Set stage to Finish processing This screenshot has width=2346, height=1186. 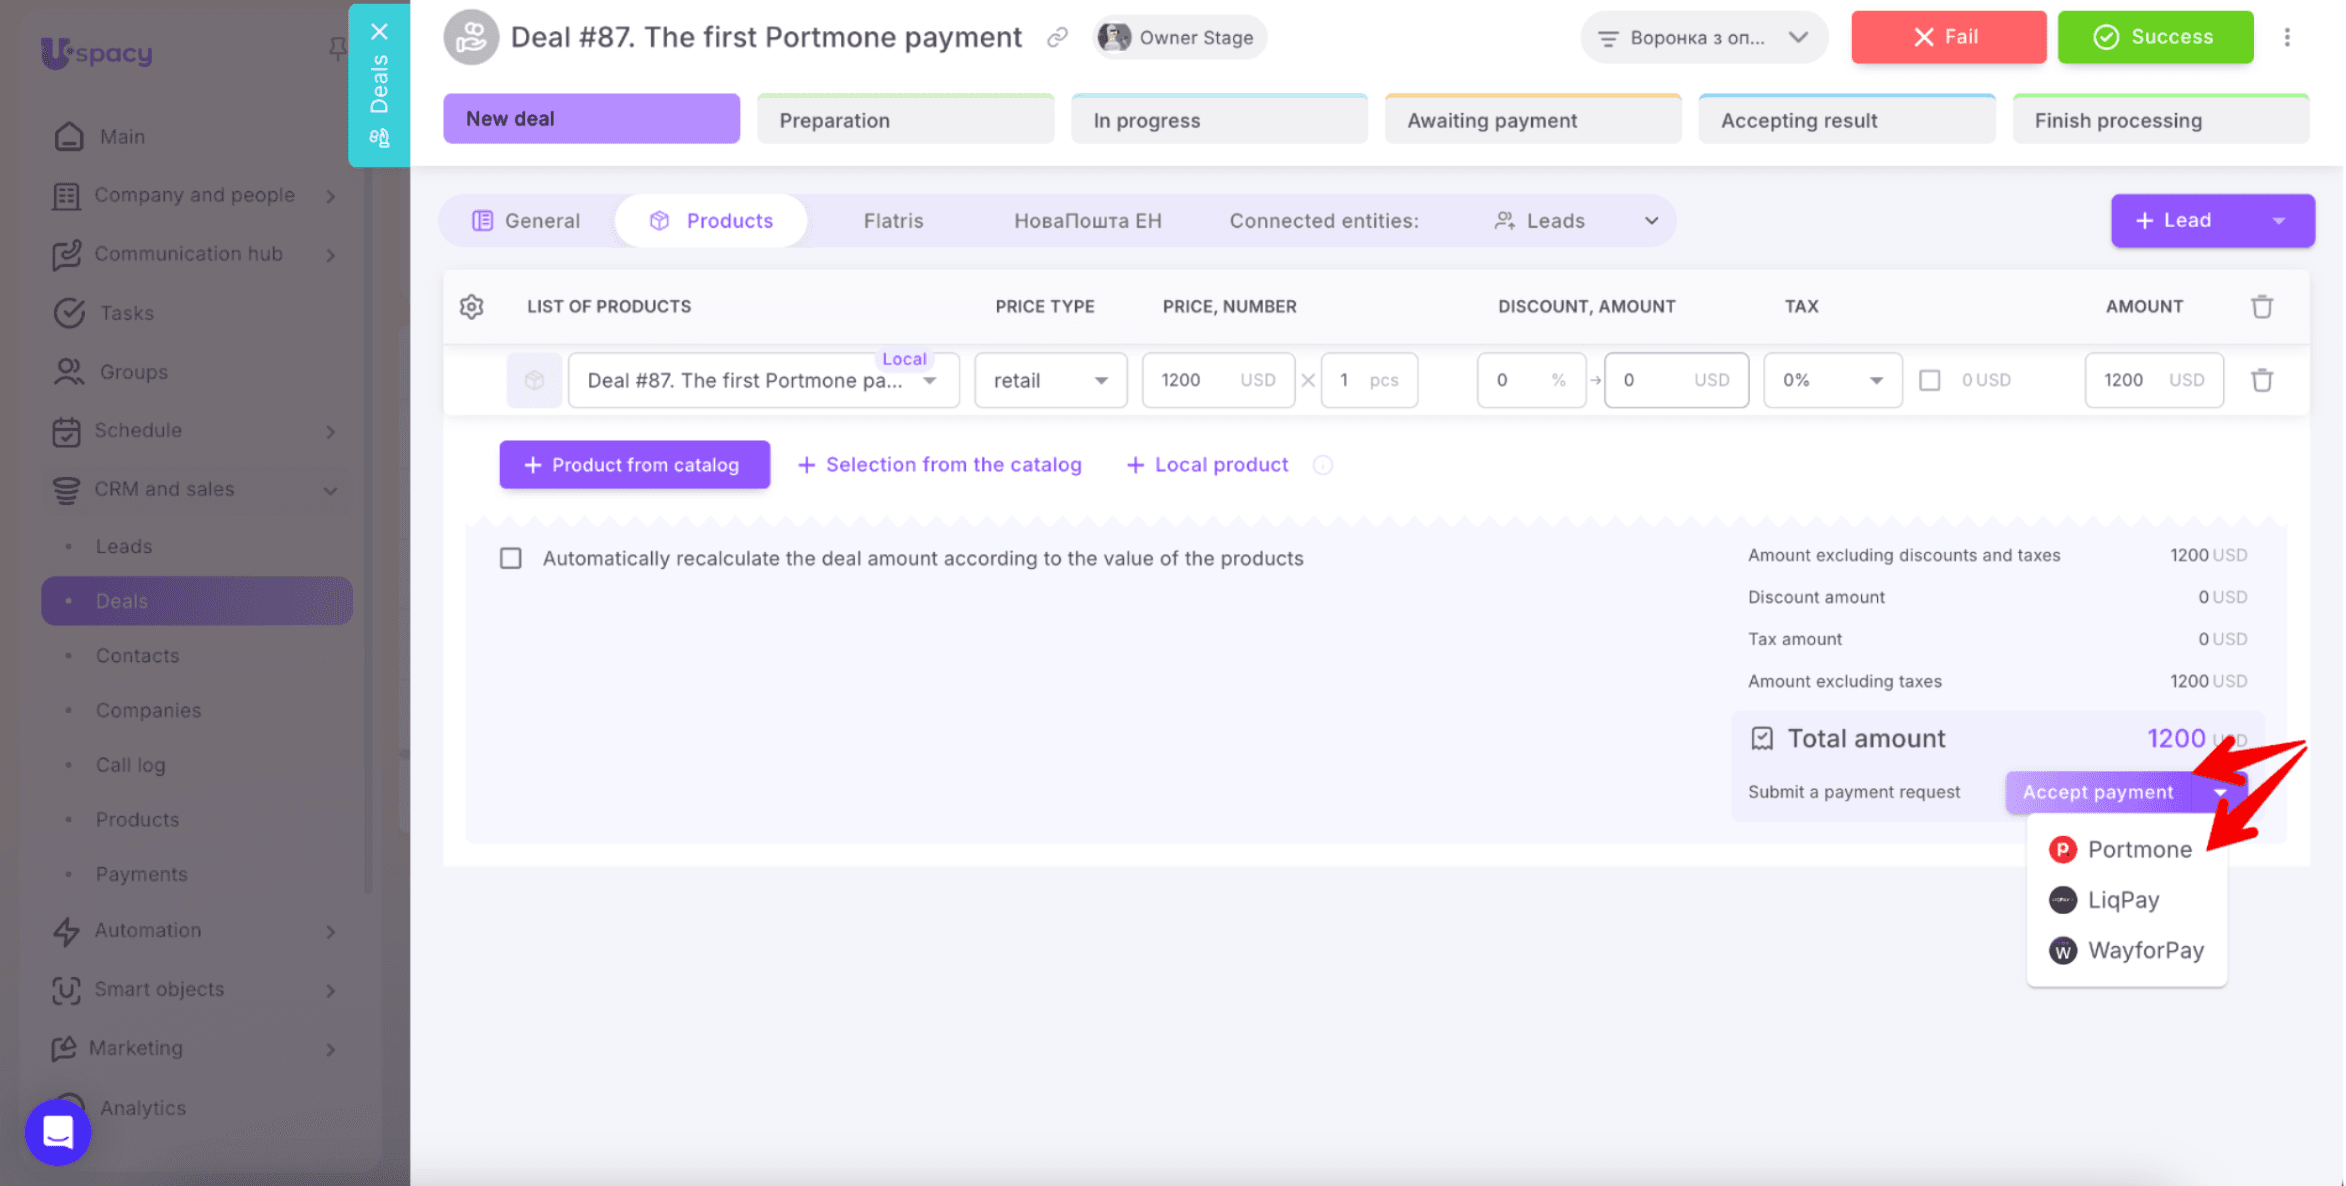click(2160, 120)
